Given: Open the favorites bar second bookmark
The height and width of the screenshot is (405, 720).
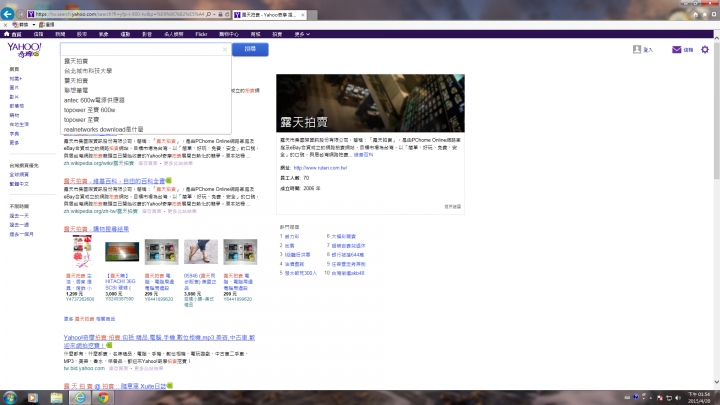Looking at the screenshot, I should 47,25.
